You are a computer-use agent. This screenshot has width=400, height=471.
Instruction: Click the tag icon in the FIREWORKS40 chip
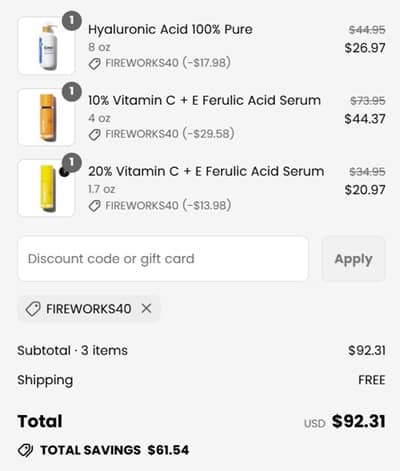coord(33,309)
